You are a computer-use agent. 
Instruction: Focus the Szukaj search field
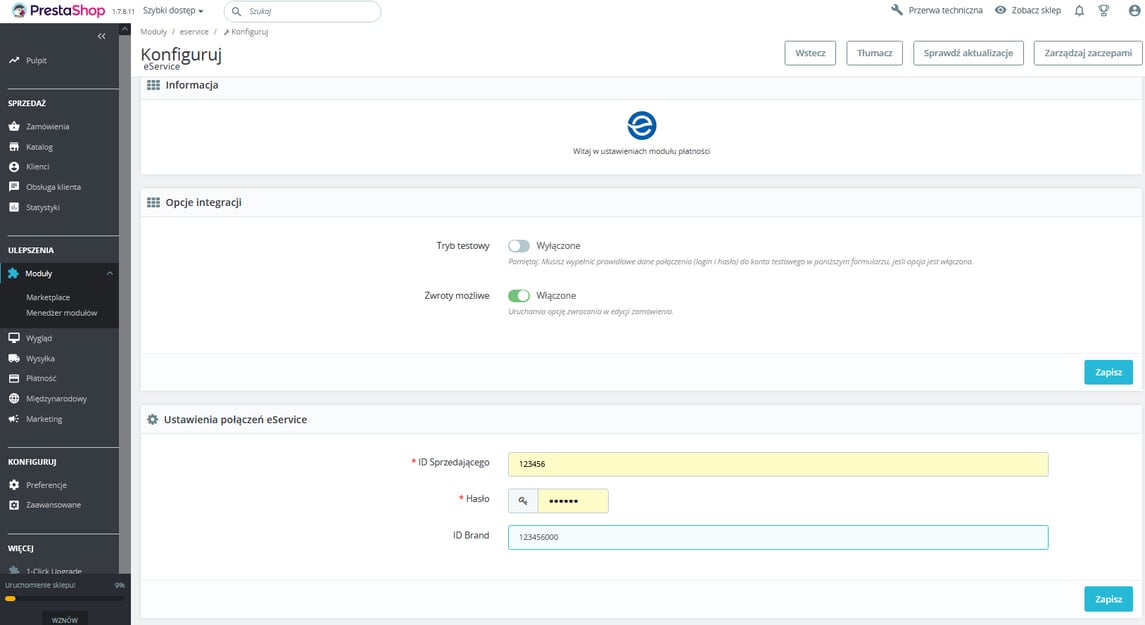click(x=302, y=12)
